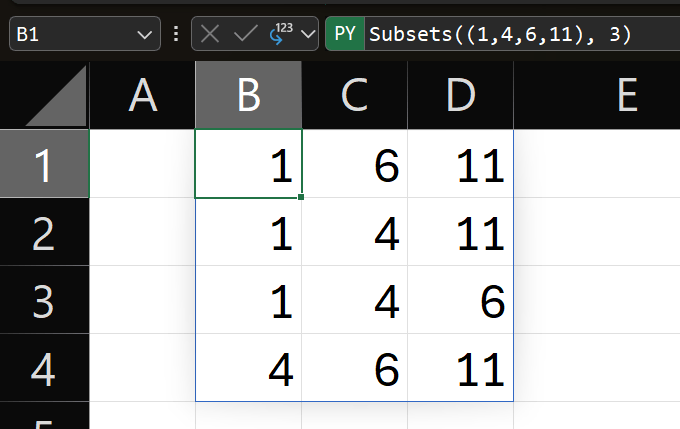Click cell C1 containing 6
Viewport: 680px width, 429px height.
[x=354, y=164]
